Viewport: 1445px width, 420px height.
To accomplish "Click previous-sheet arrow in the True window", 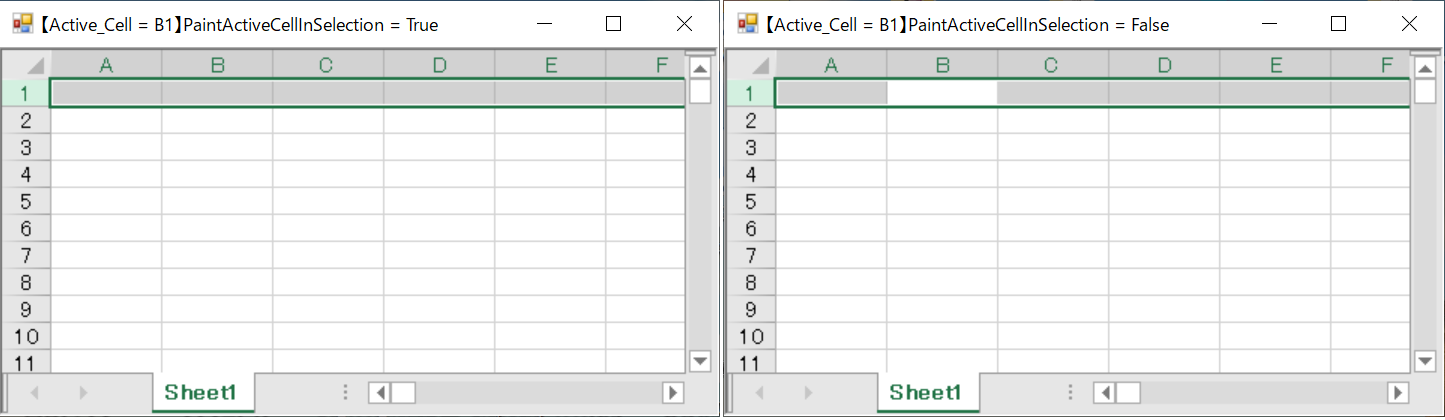I will pos(35,393).
